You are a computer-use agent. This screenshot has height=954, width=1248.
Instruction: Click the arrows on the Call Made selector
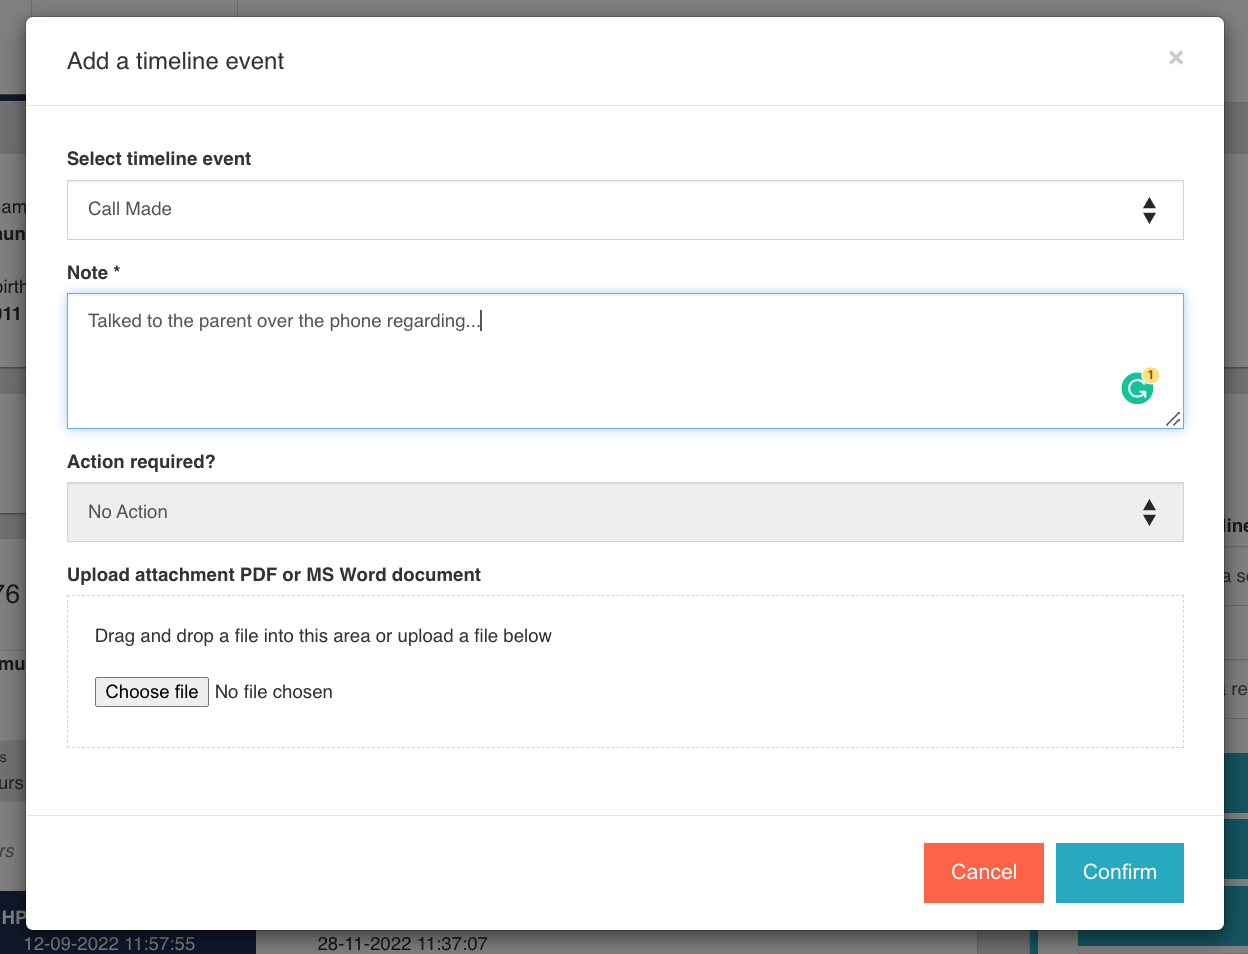pos(1149,210)
